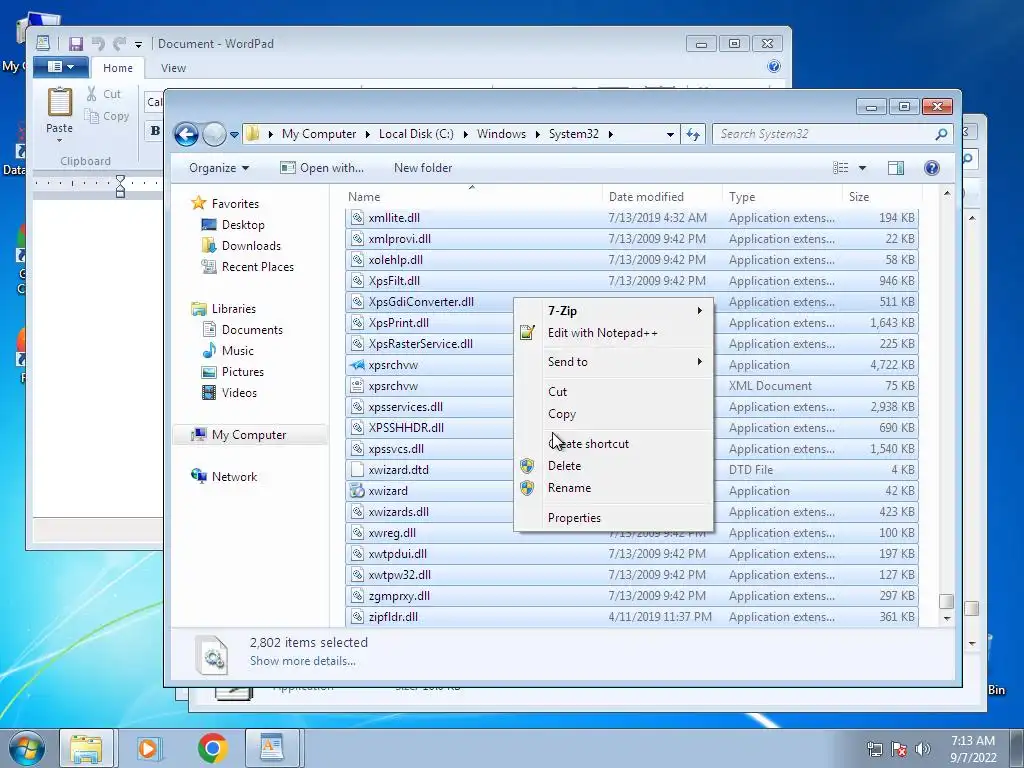Click into the Search System32 field
The width and height of the screenshot is (1024, 768).
tap(823, 135)
